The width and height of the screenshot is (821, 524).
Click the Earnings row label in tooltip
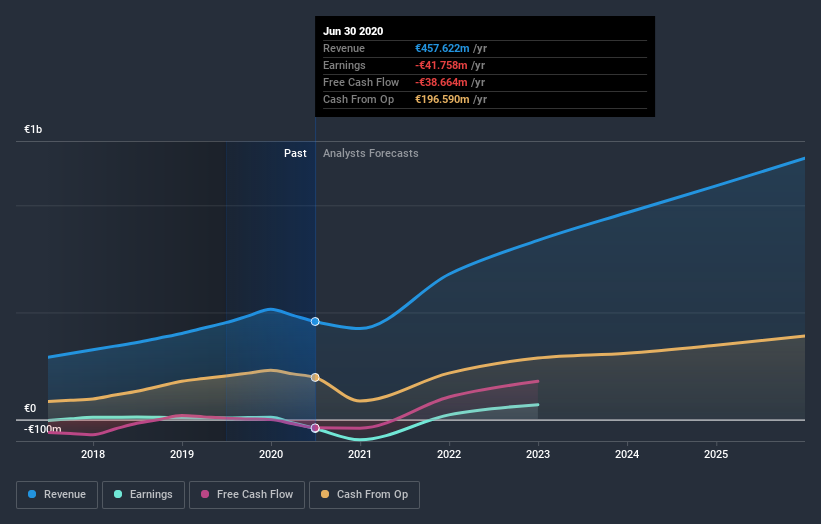[345, 65]
